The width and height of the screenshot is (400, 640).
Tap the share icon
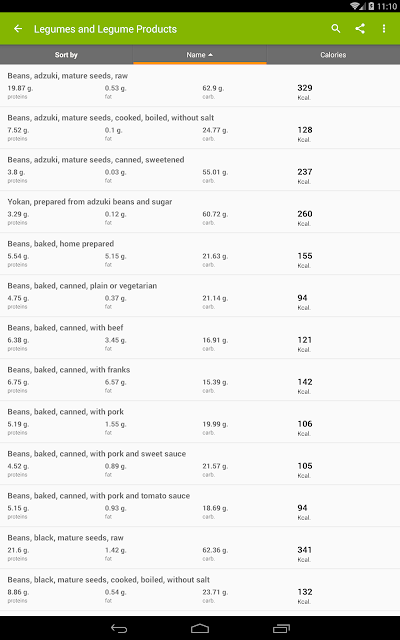[x=360, y=29]
